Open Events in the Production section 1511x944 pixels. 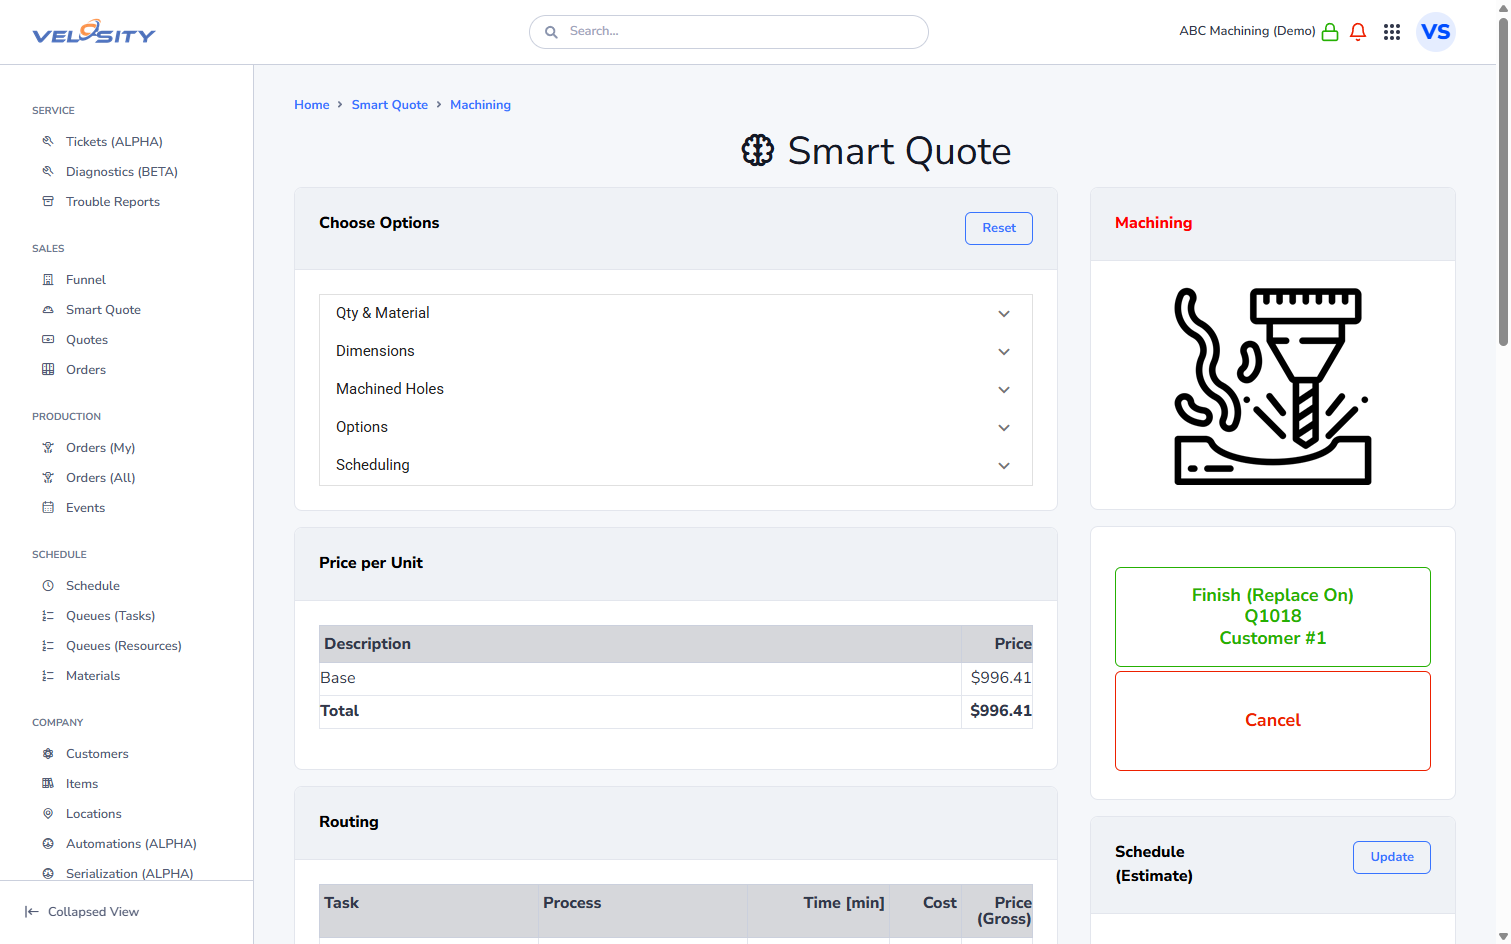click(x=85, y=507)
